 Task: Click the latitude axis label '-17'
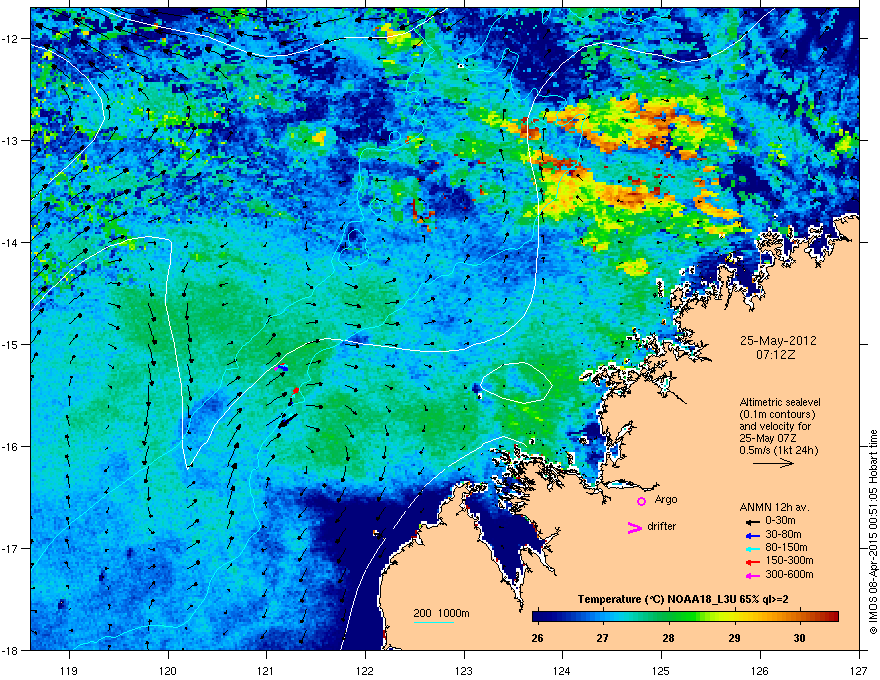10,548
